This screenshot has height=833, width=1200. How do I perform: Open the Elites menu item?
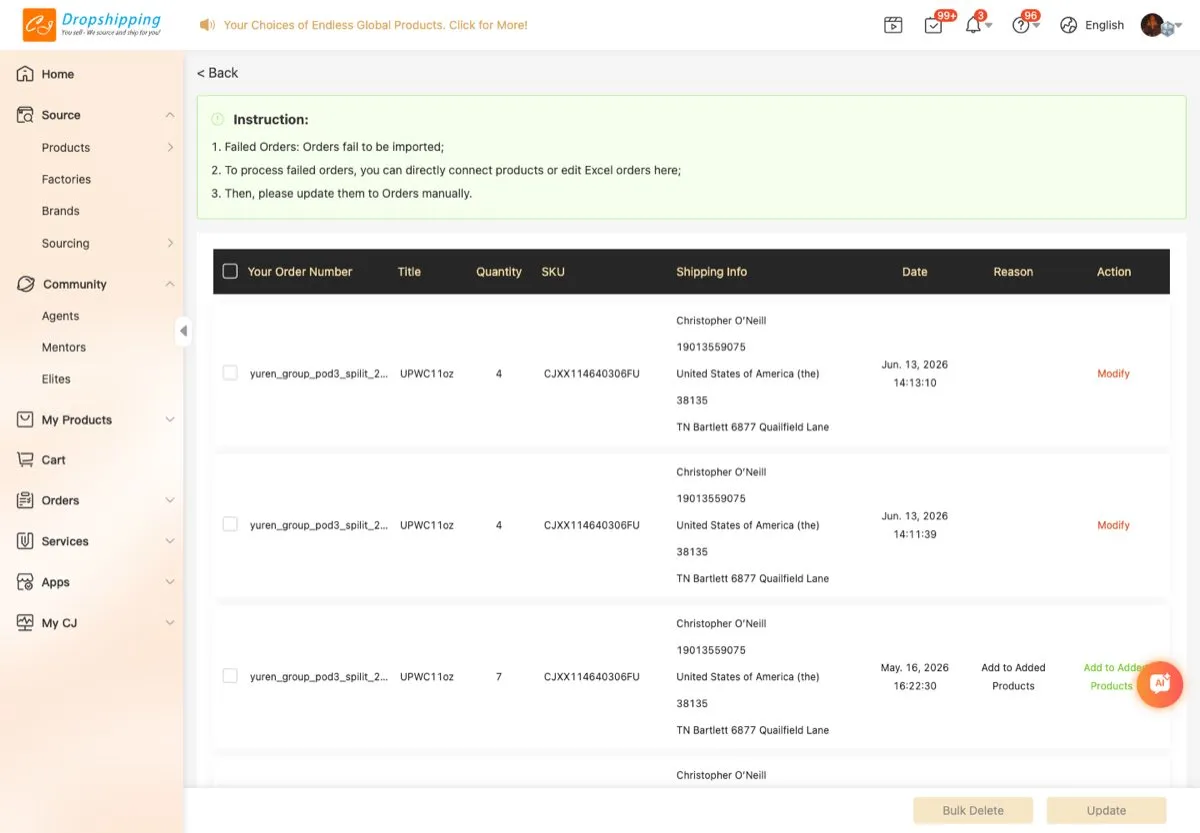coord(56,379)
